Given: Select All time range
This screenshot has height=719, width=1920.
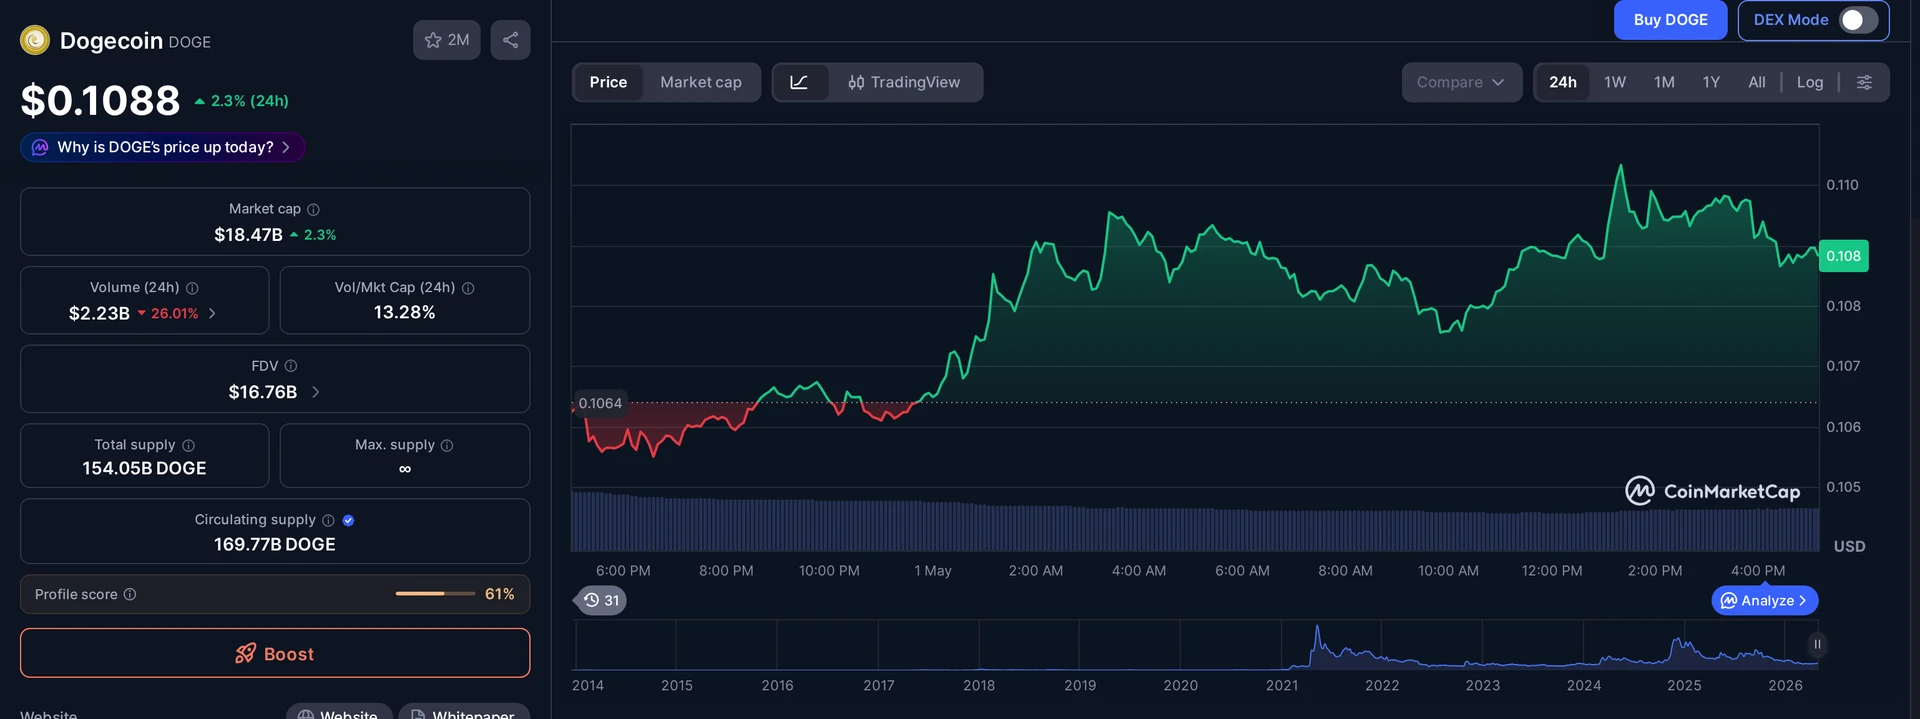Looking at the screenshot, I should coord(1757,82).
